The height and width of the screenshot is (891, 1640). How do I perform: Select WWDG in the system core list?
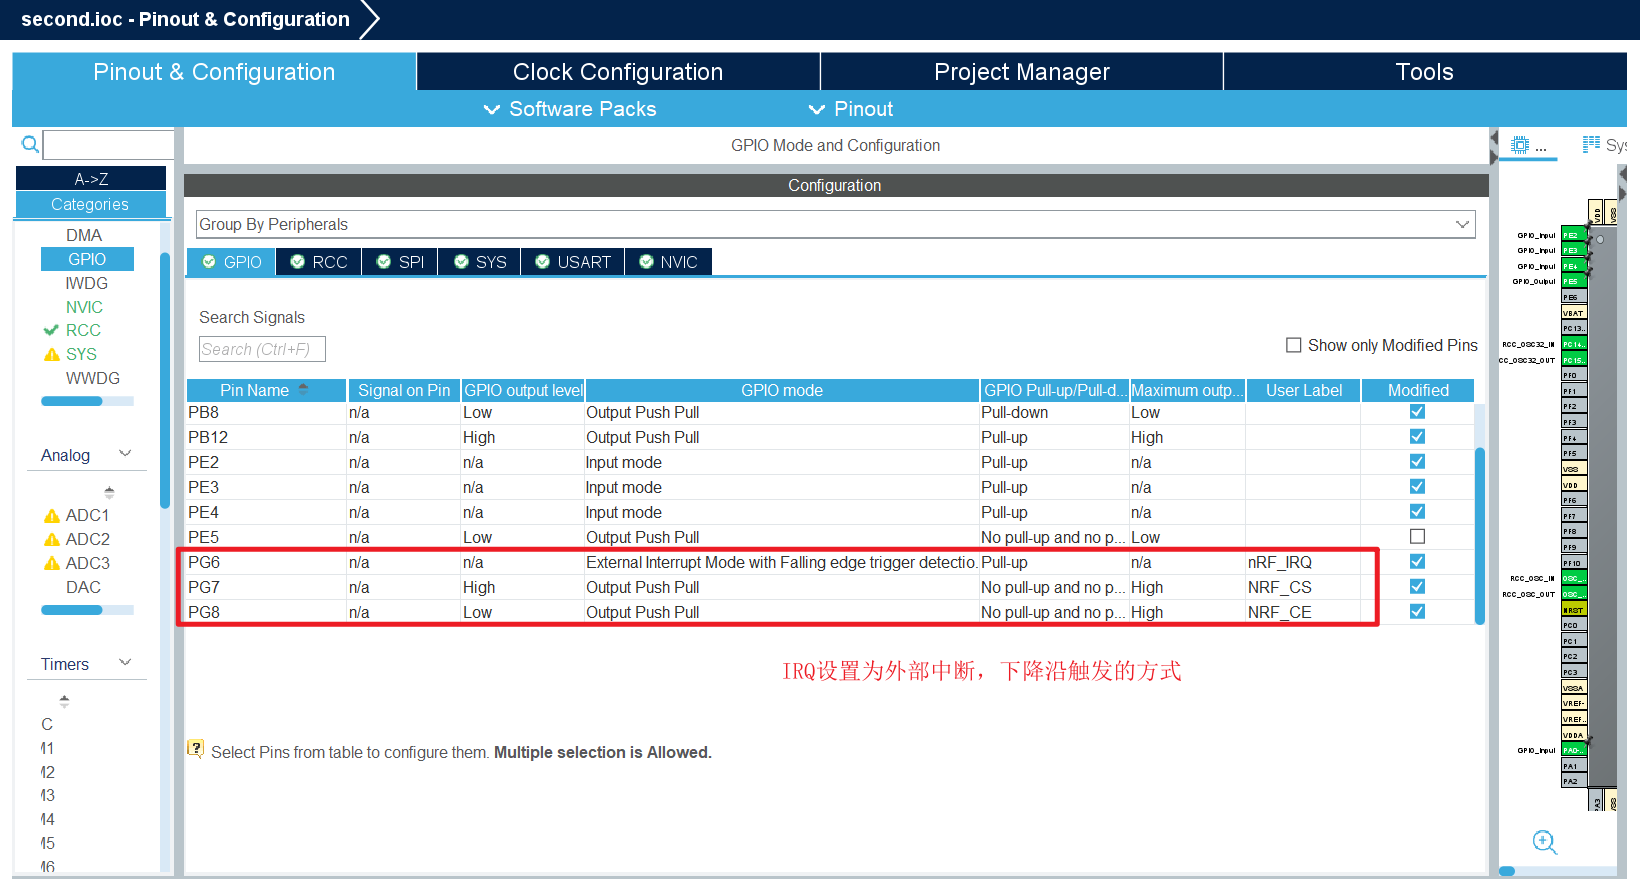pyautogui.click(x=92, y=378)
